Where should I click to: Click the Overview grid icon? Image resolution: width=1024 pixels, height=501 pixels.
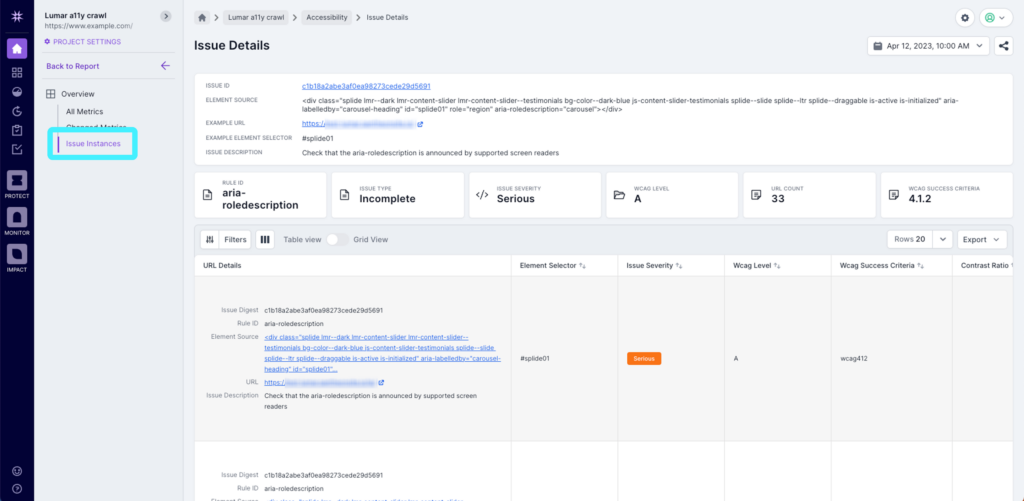pos(50,94)
